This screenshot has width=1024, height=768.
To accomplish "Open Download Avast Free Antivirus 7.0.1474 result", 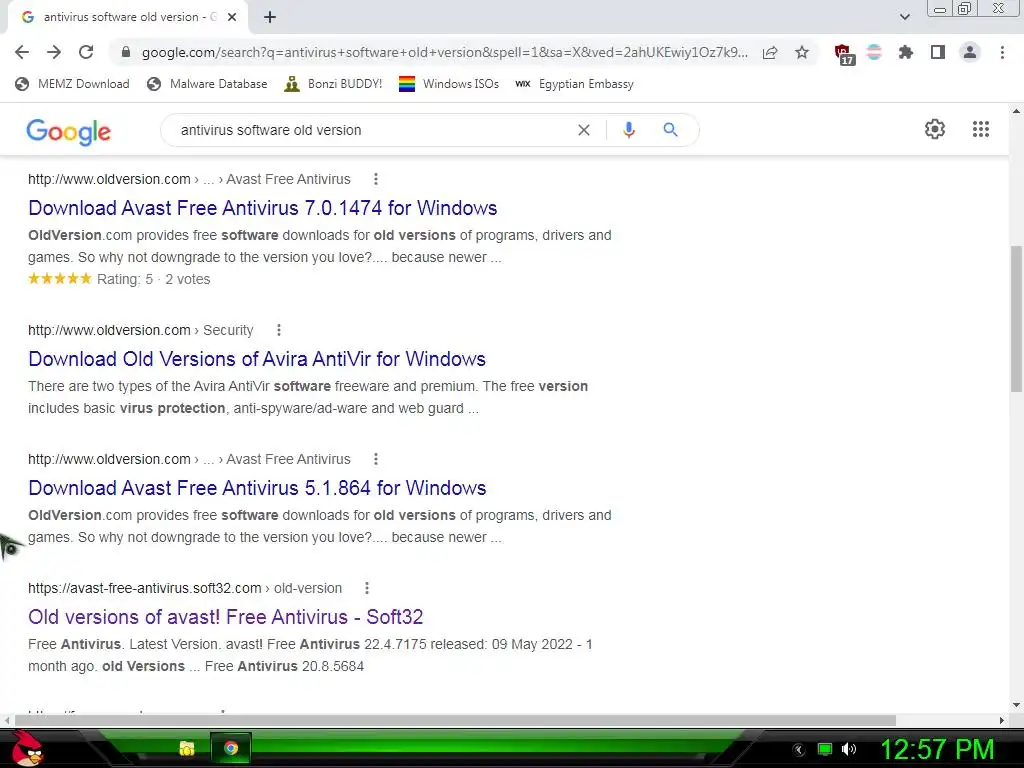I will point(263,208).
